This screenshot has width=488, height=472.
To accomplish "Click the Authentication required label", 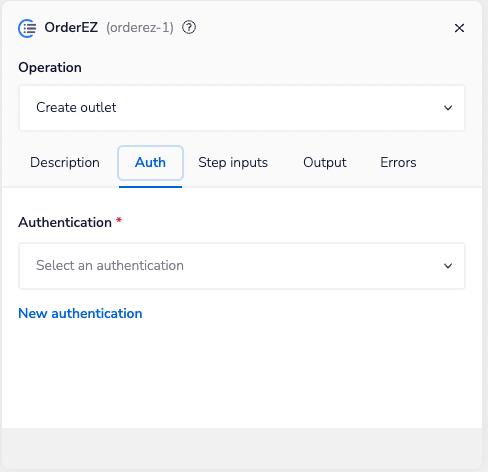I will coord(70,222).
